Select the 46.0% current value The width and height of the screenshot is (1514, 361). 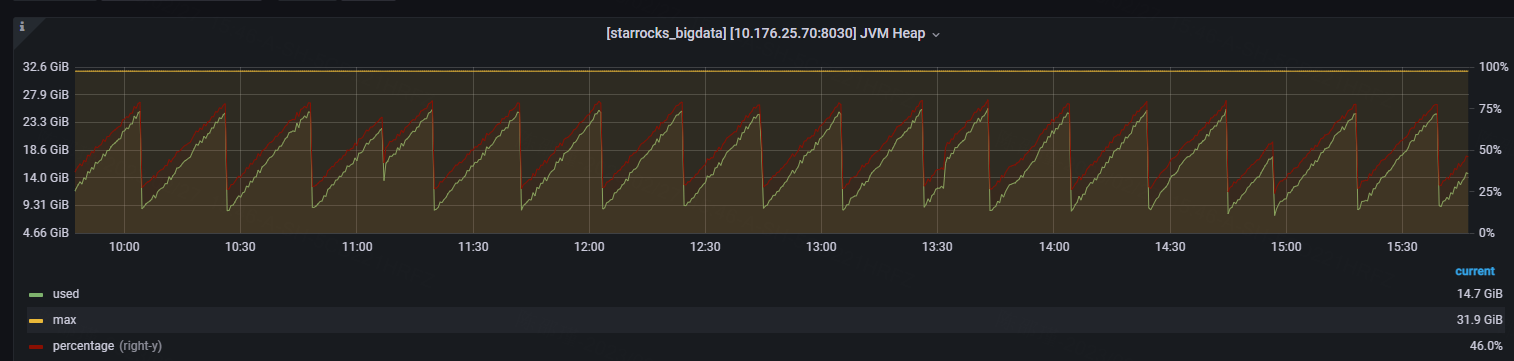click(1486, 346)
